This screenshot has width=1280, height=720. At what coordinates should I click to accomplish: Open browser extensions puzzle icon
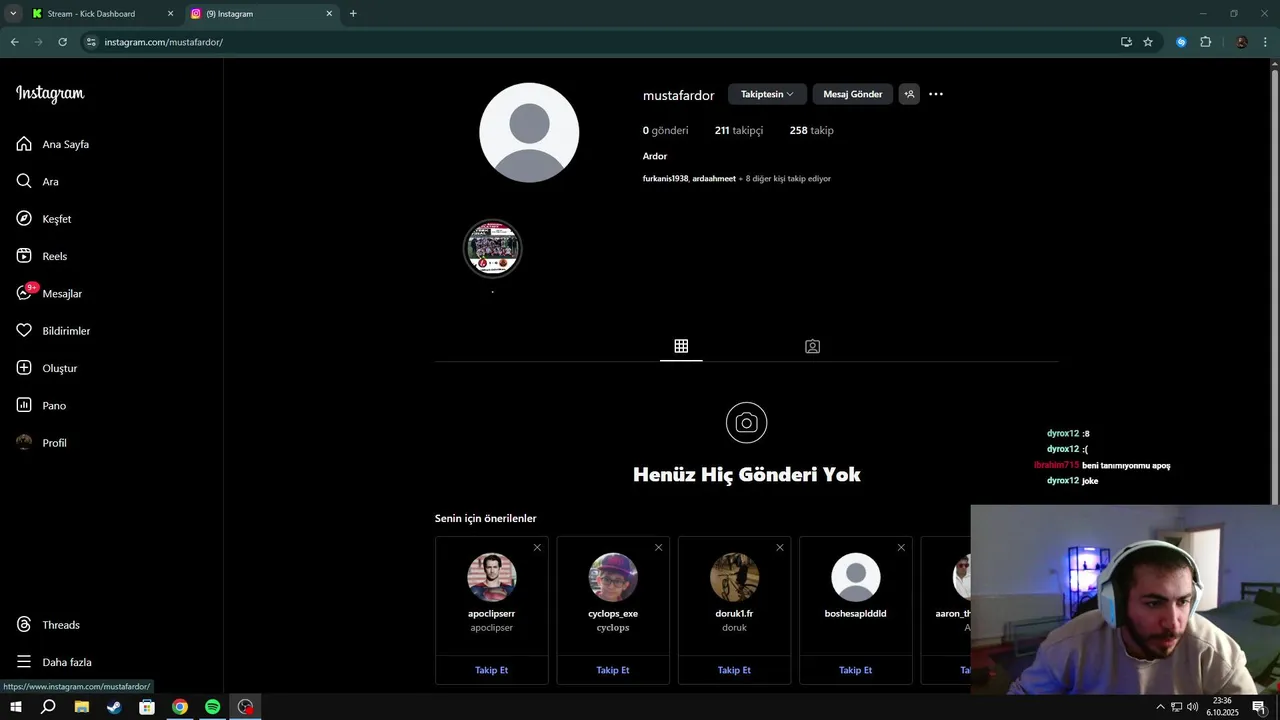pyautogui.click(x=1205, y=42)
